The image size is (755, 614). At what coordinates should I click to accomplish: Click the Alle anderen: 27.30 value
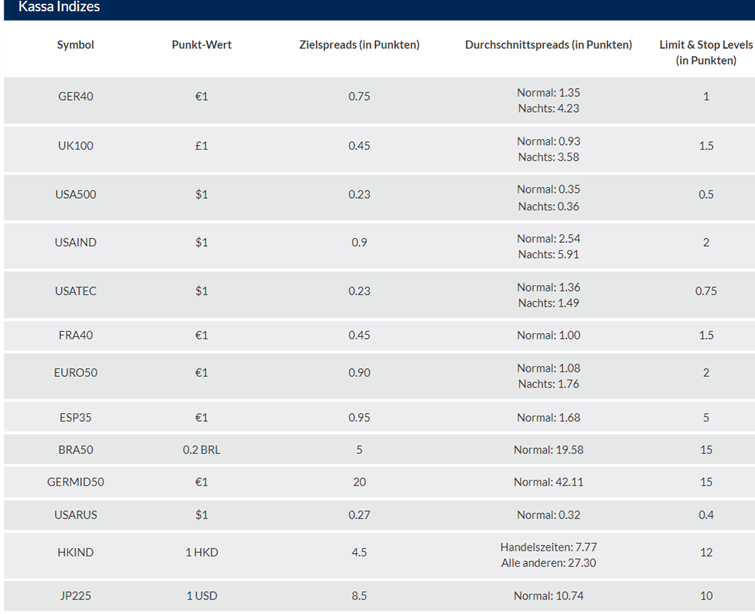click(548, 563)
